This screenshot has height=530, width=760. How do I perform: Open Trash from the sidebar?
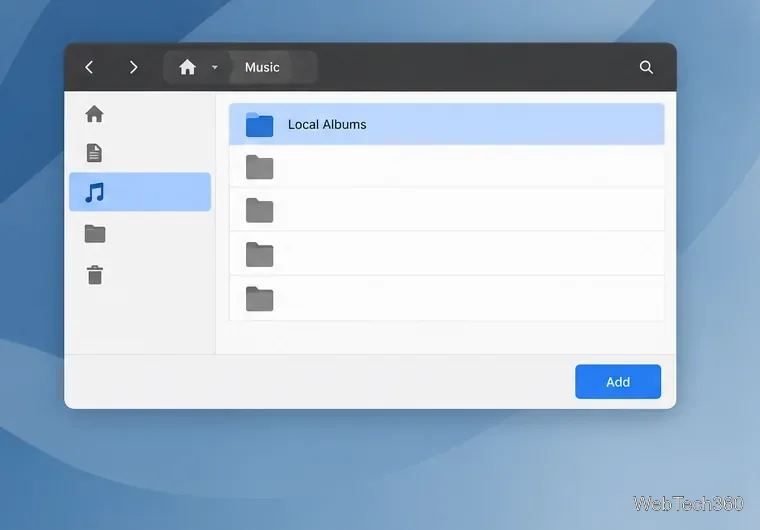point(95,275)
